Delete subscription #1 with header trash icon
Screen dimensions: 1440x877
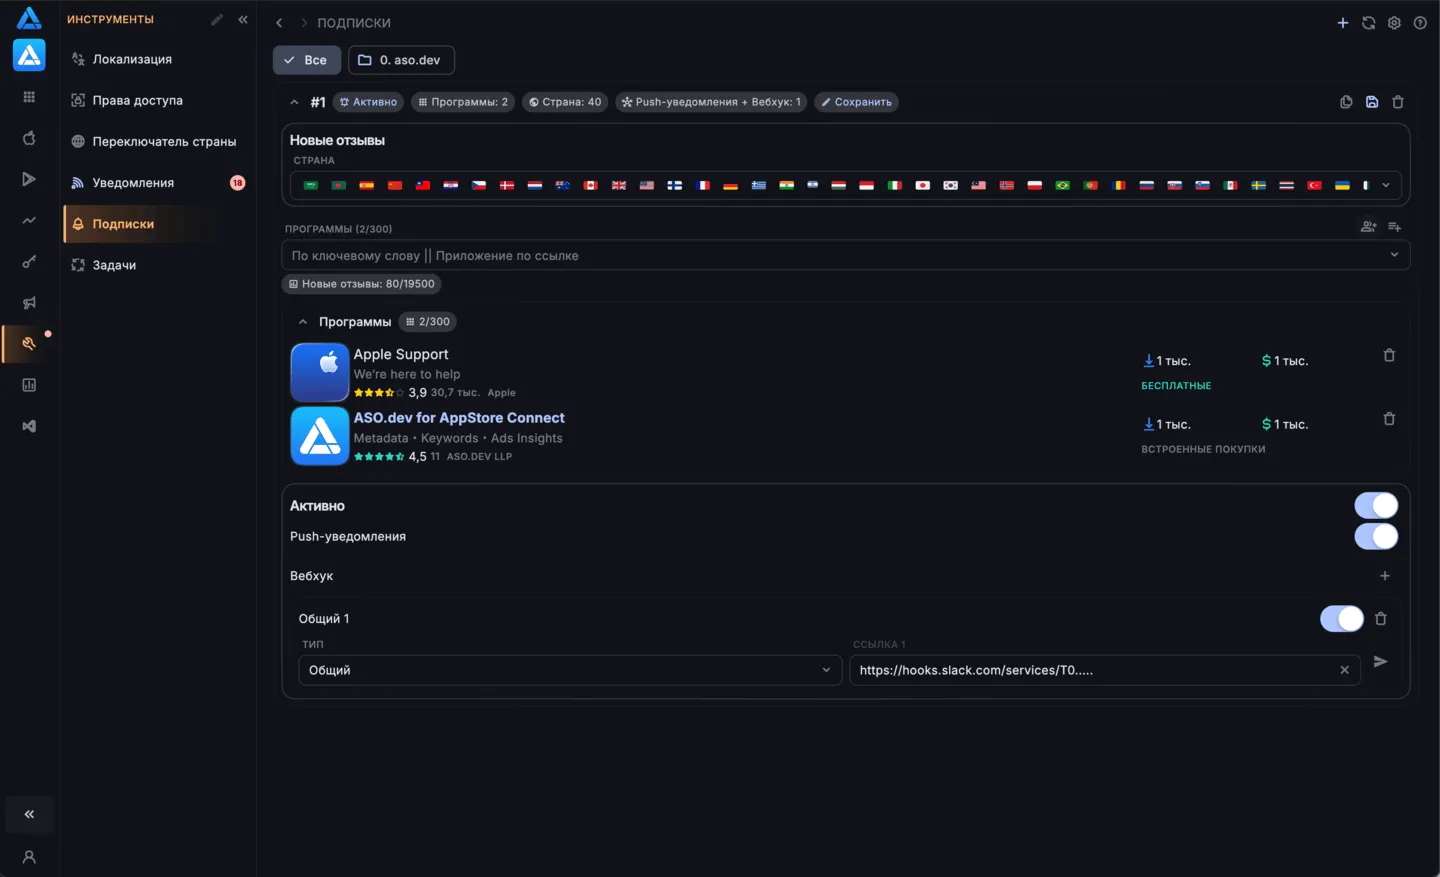point(1398,102)
